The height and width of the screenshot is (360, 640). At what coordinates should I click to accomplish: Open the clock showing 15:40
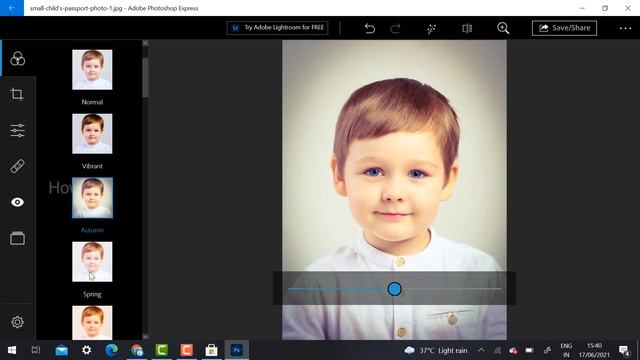point(594,350)
